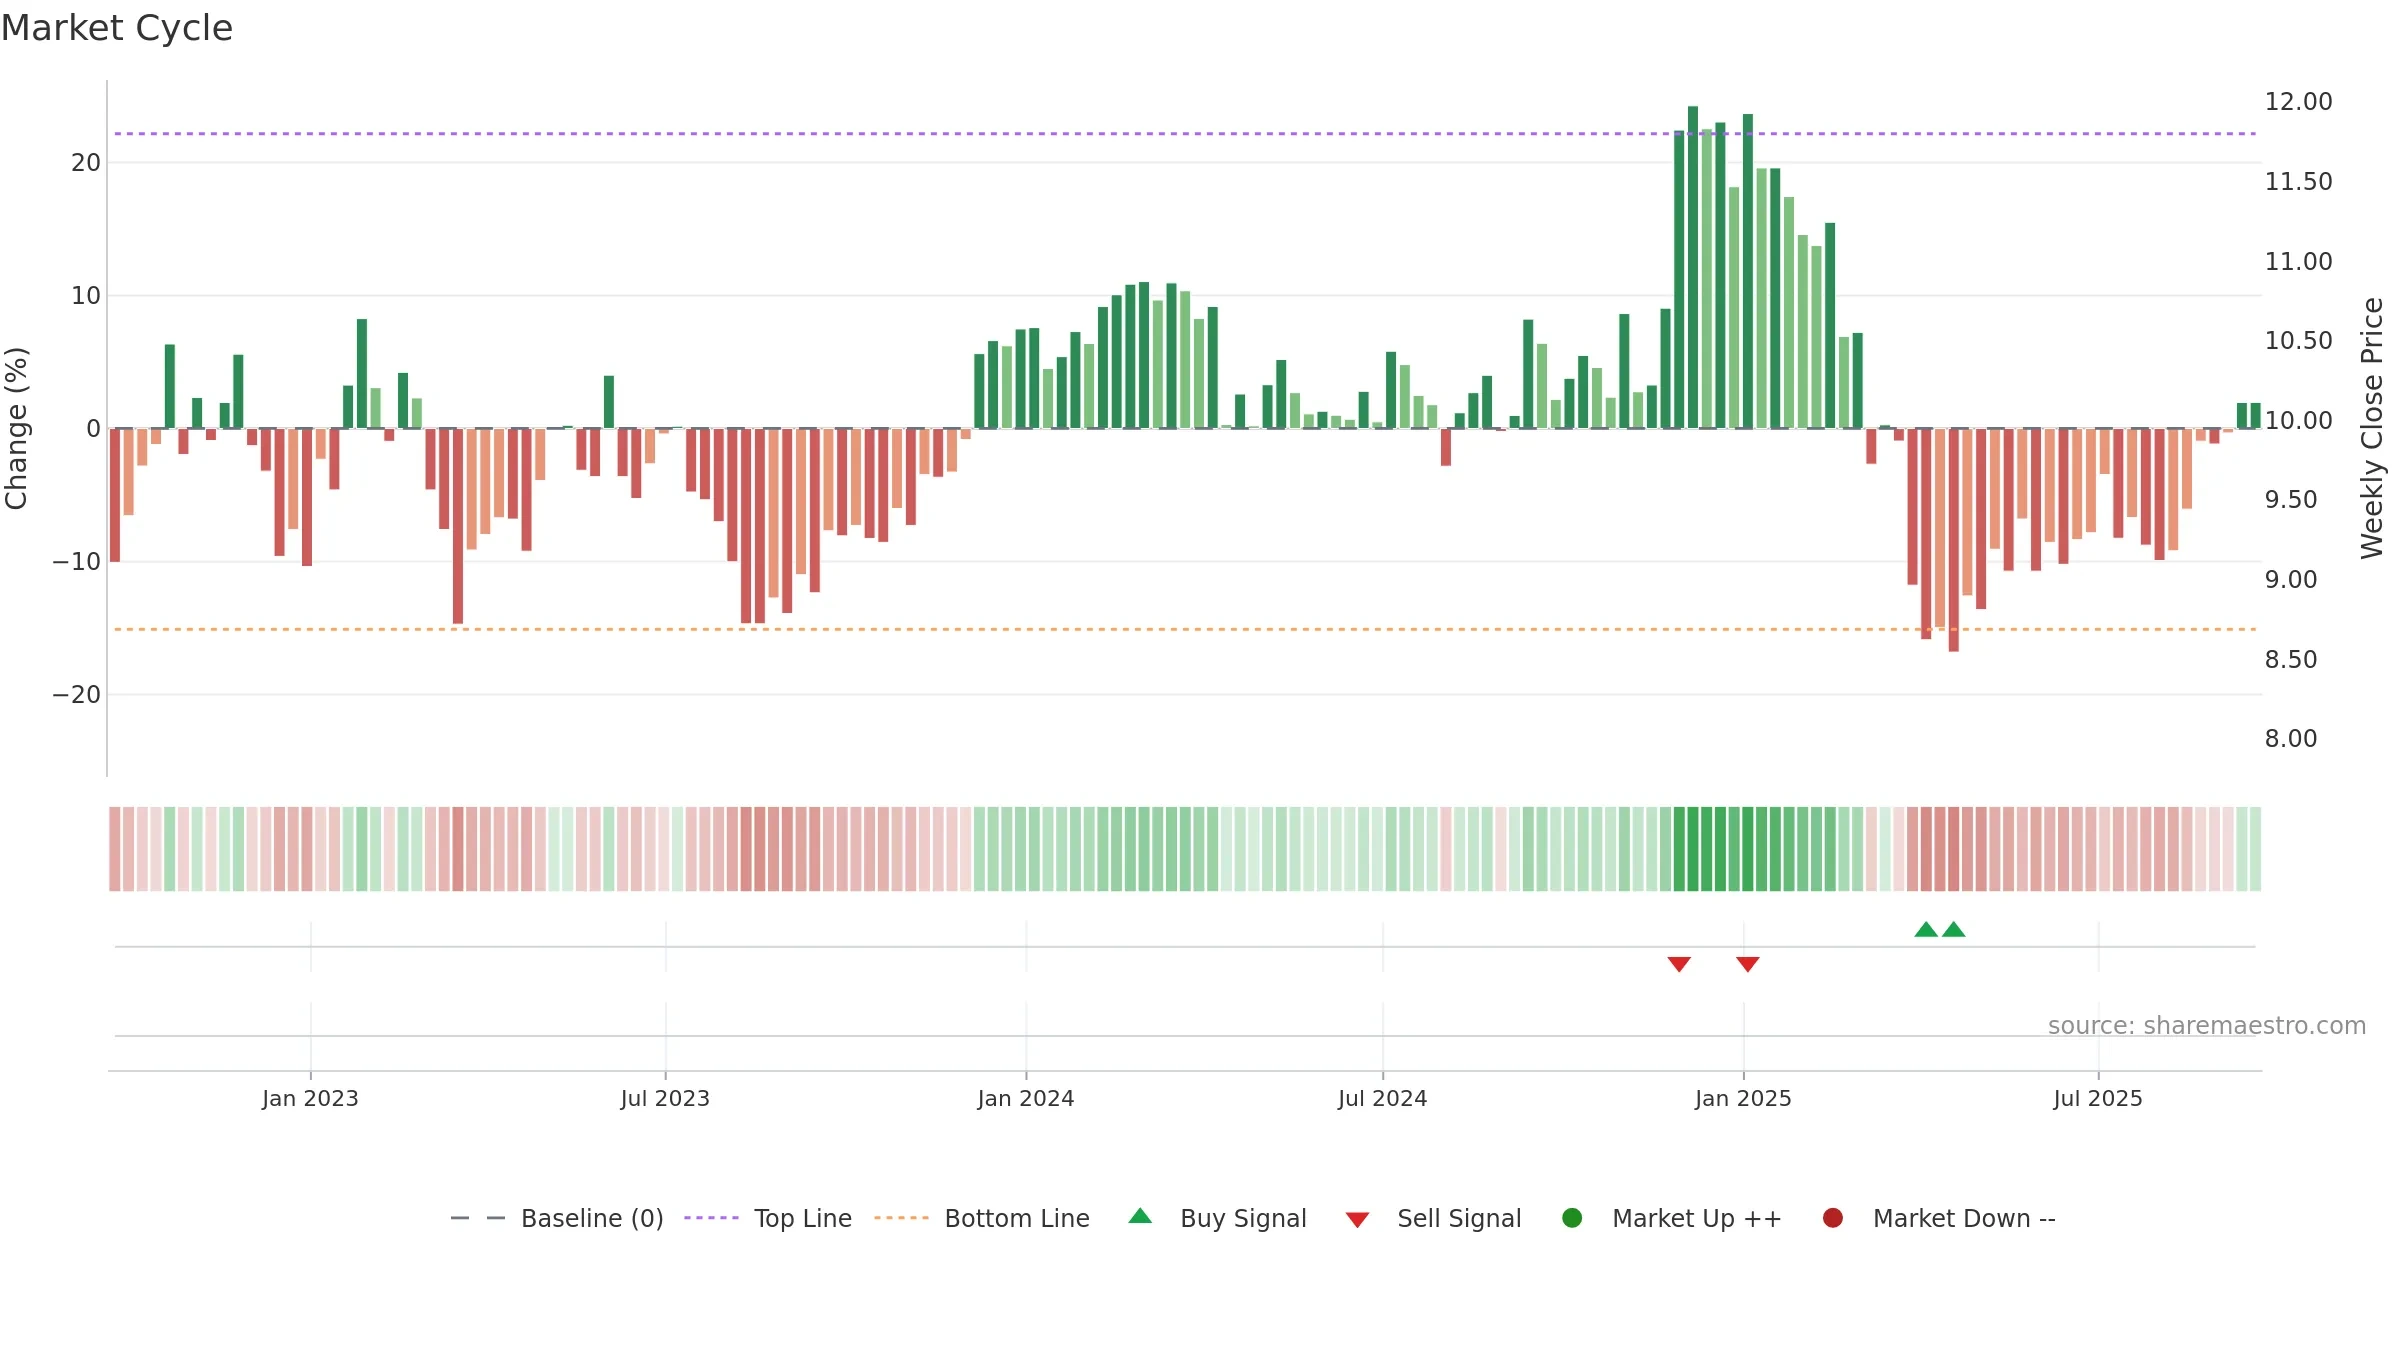This screenshot has width=2400, height=1350.
Task: Click the 11.50 price axis label
Action: coord(2298,182)
